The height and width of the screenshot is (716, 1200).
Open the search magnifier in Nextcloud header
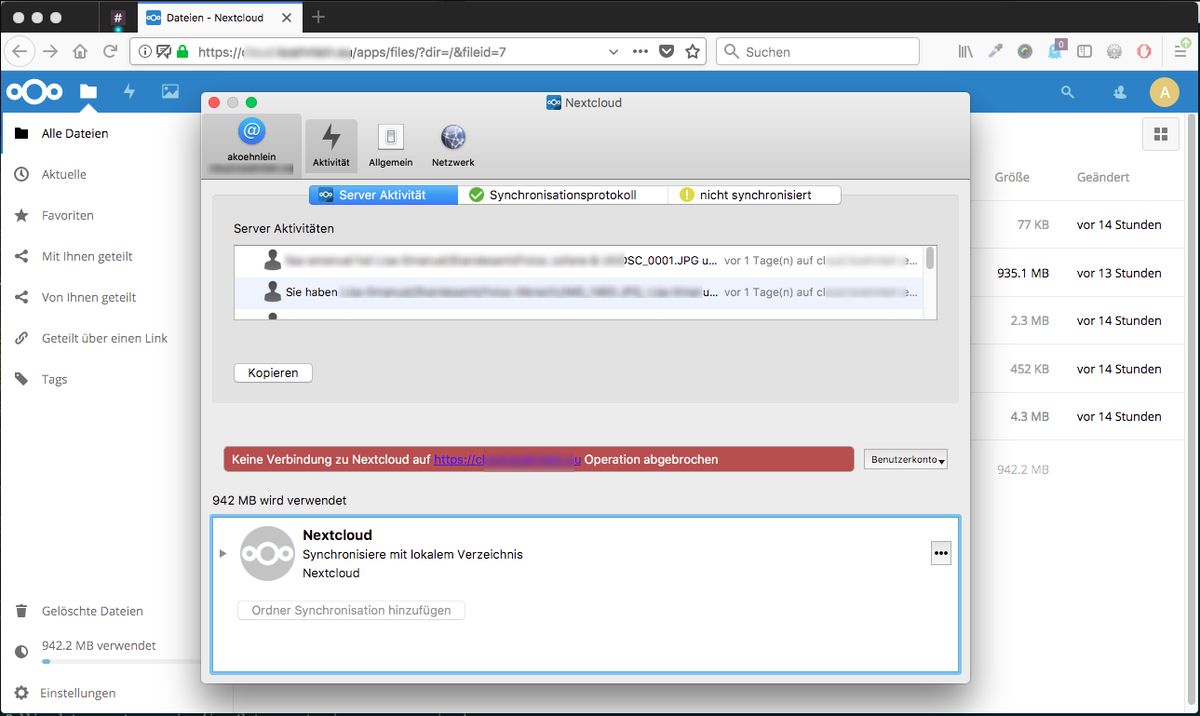pos(1067,92)
